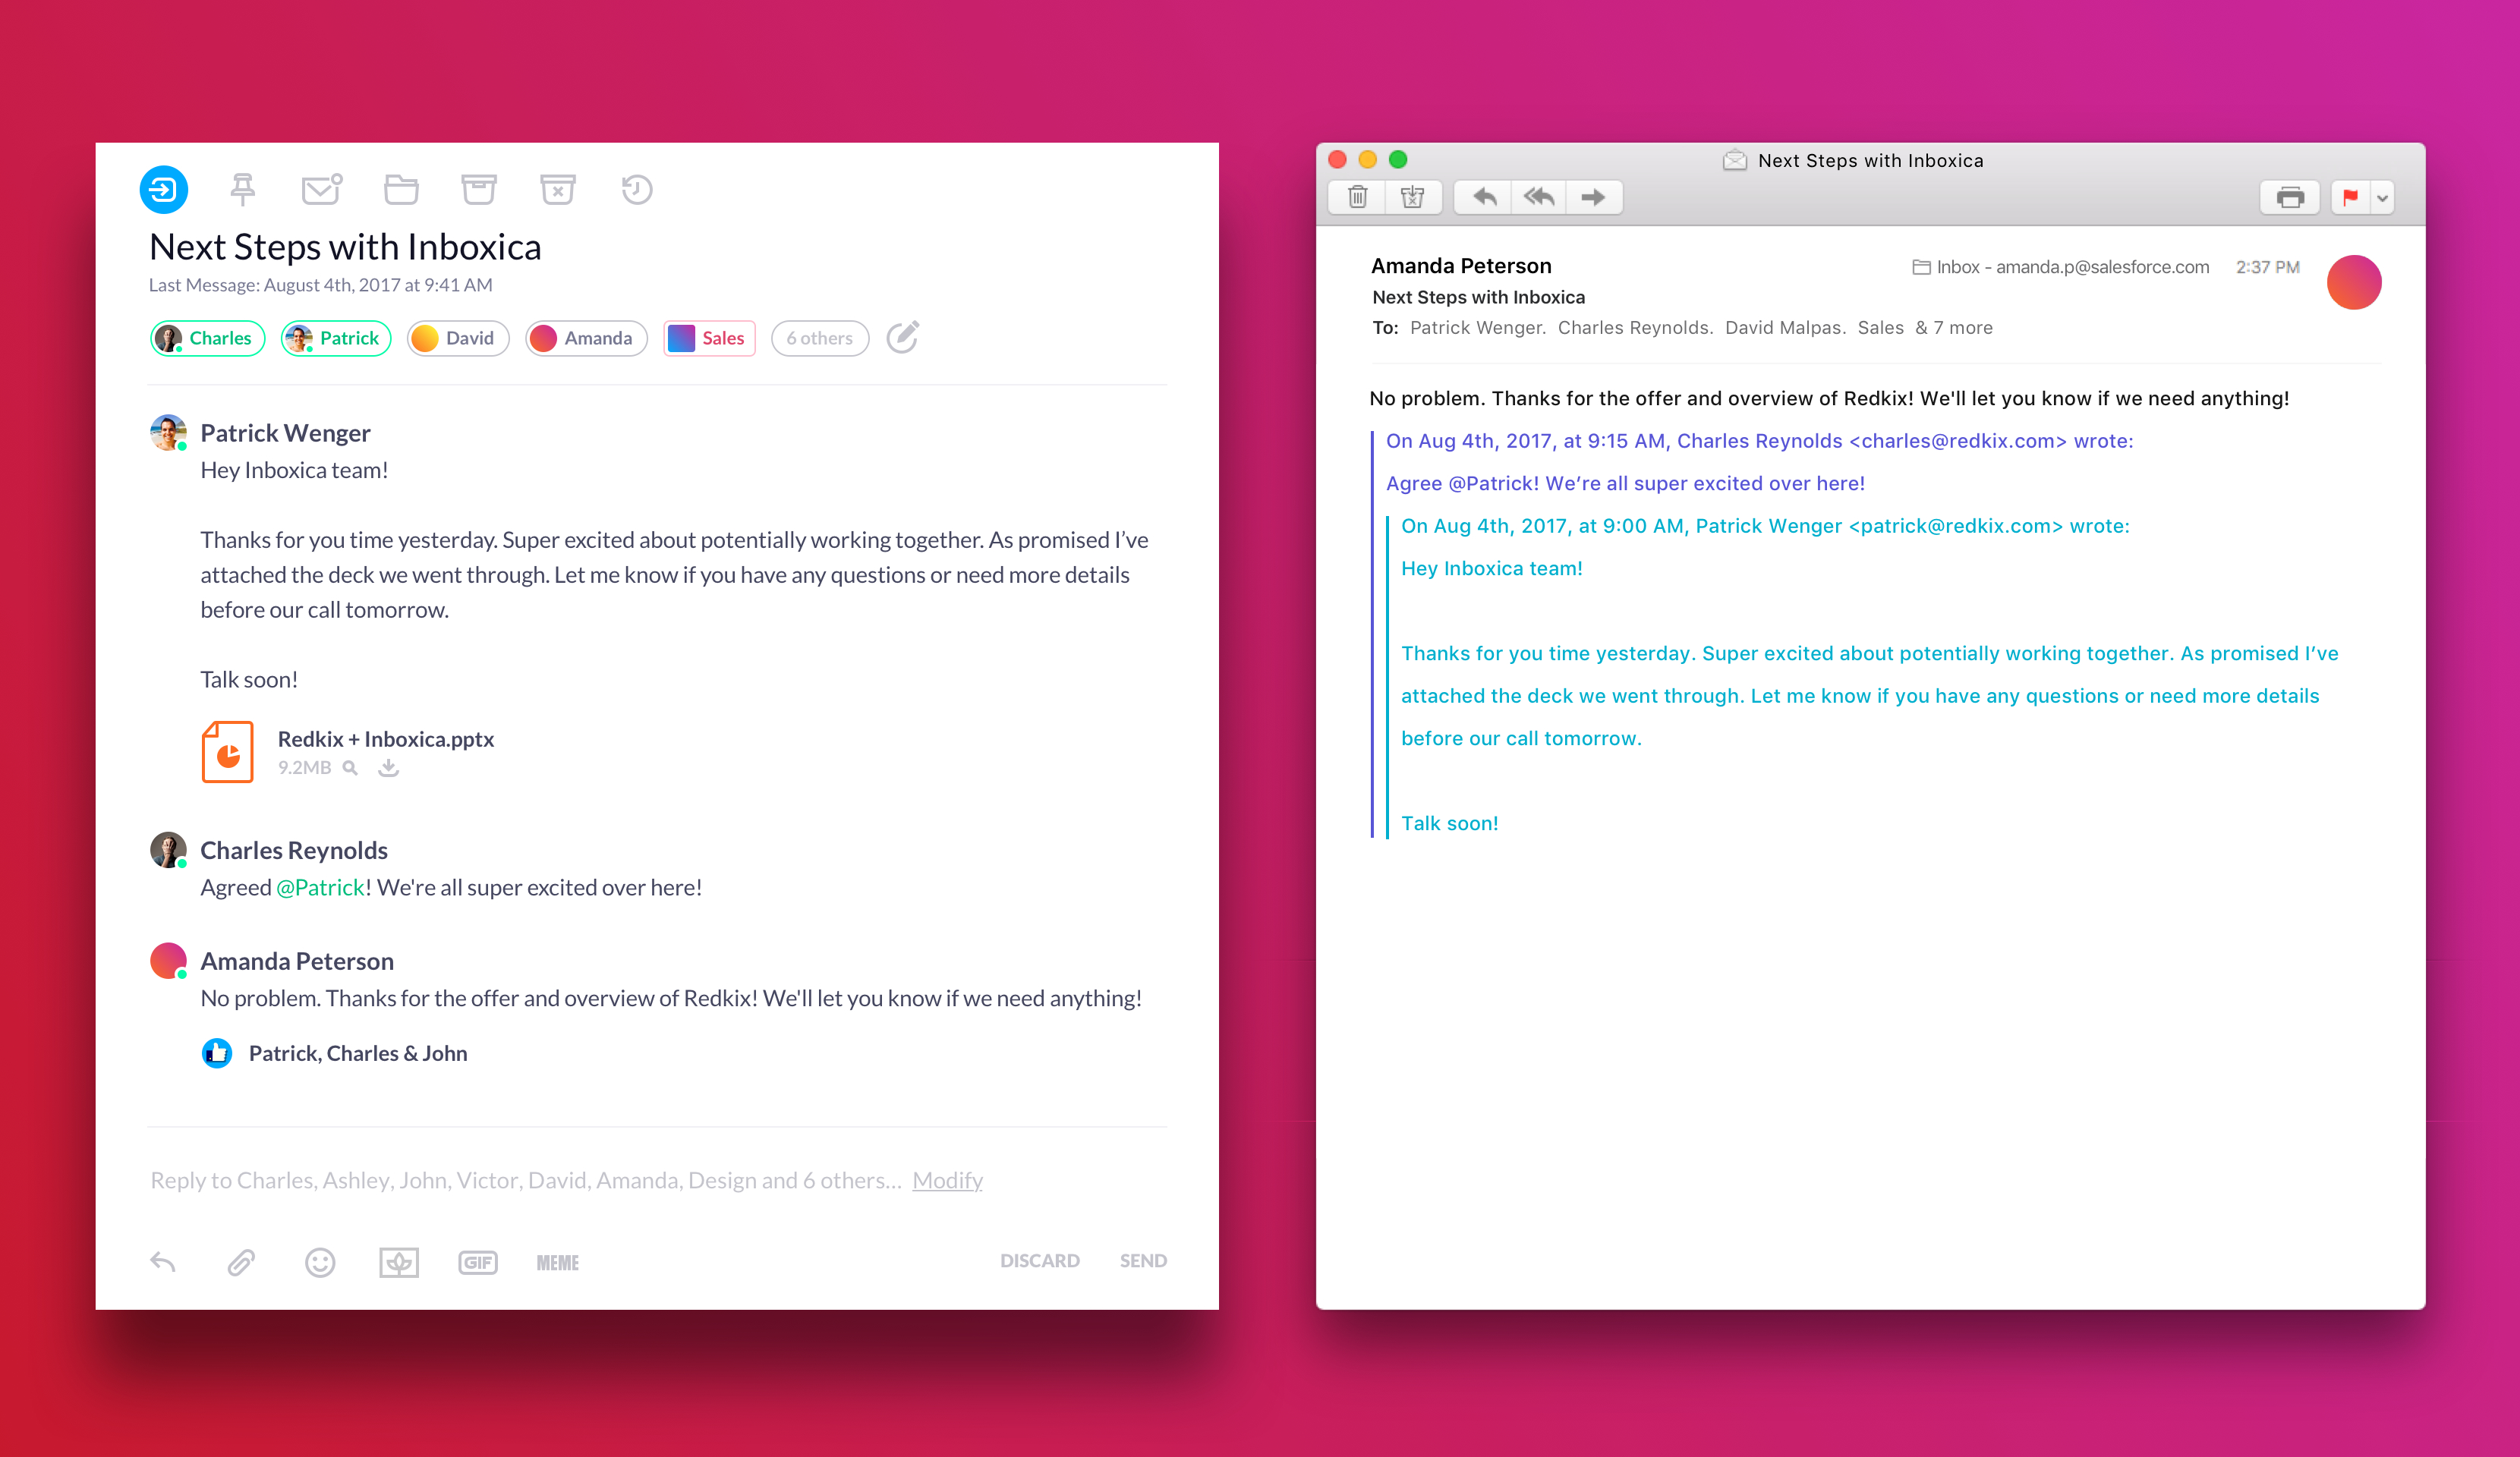
Task: Click the Modify recipients link
Action: (x=947, y=1180)
